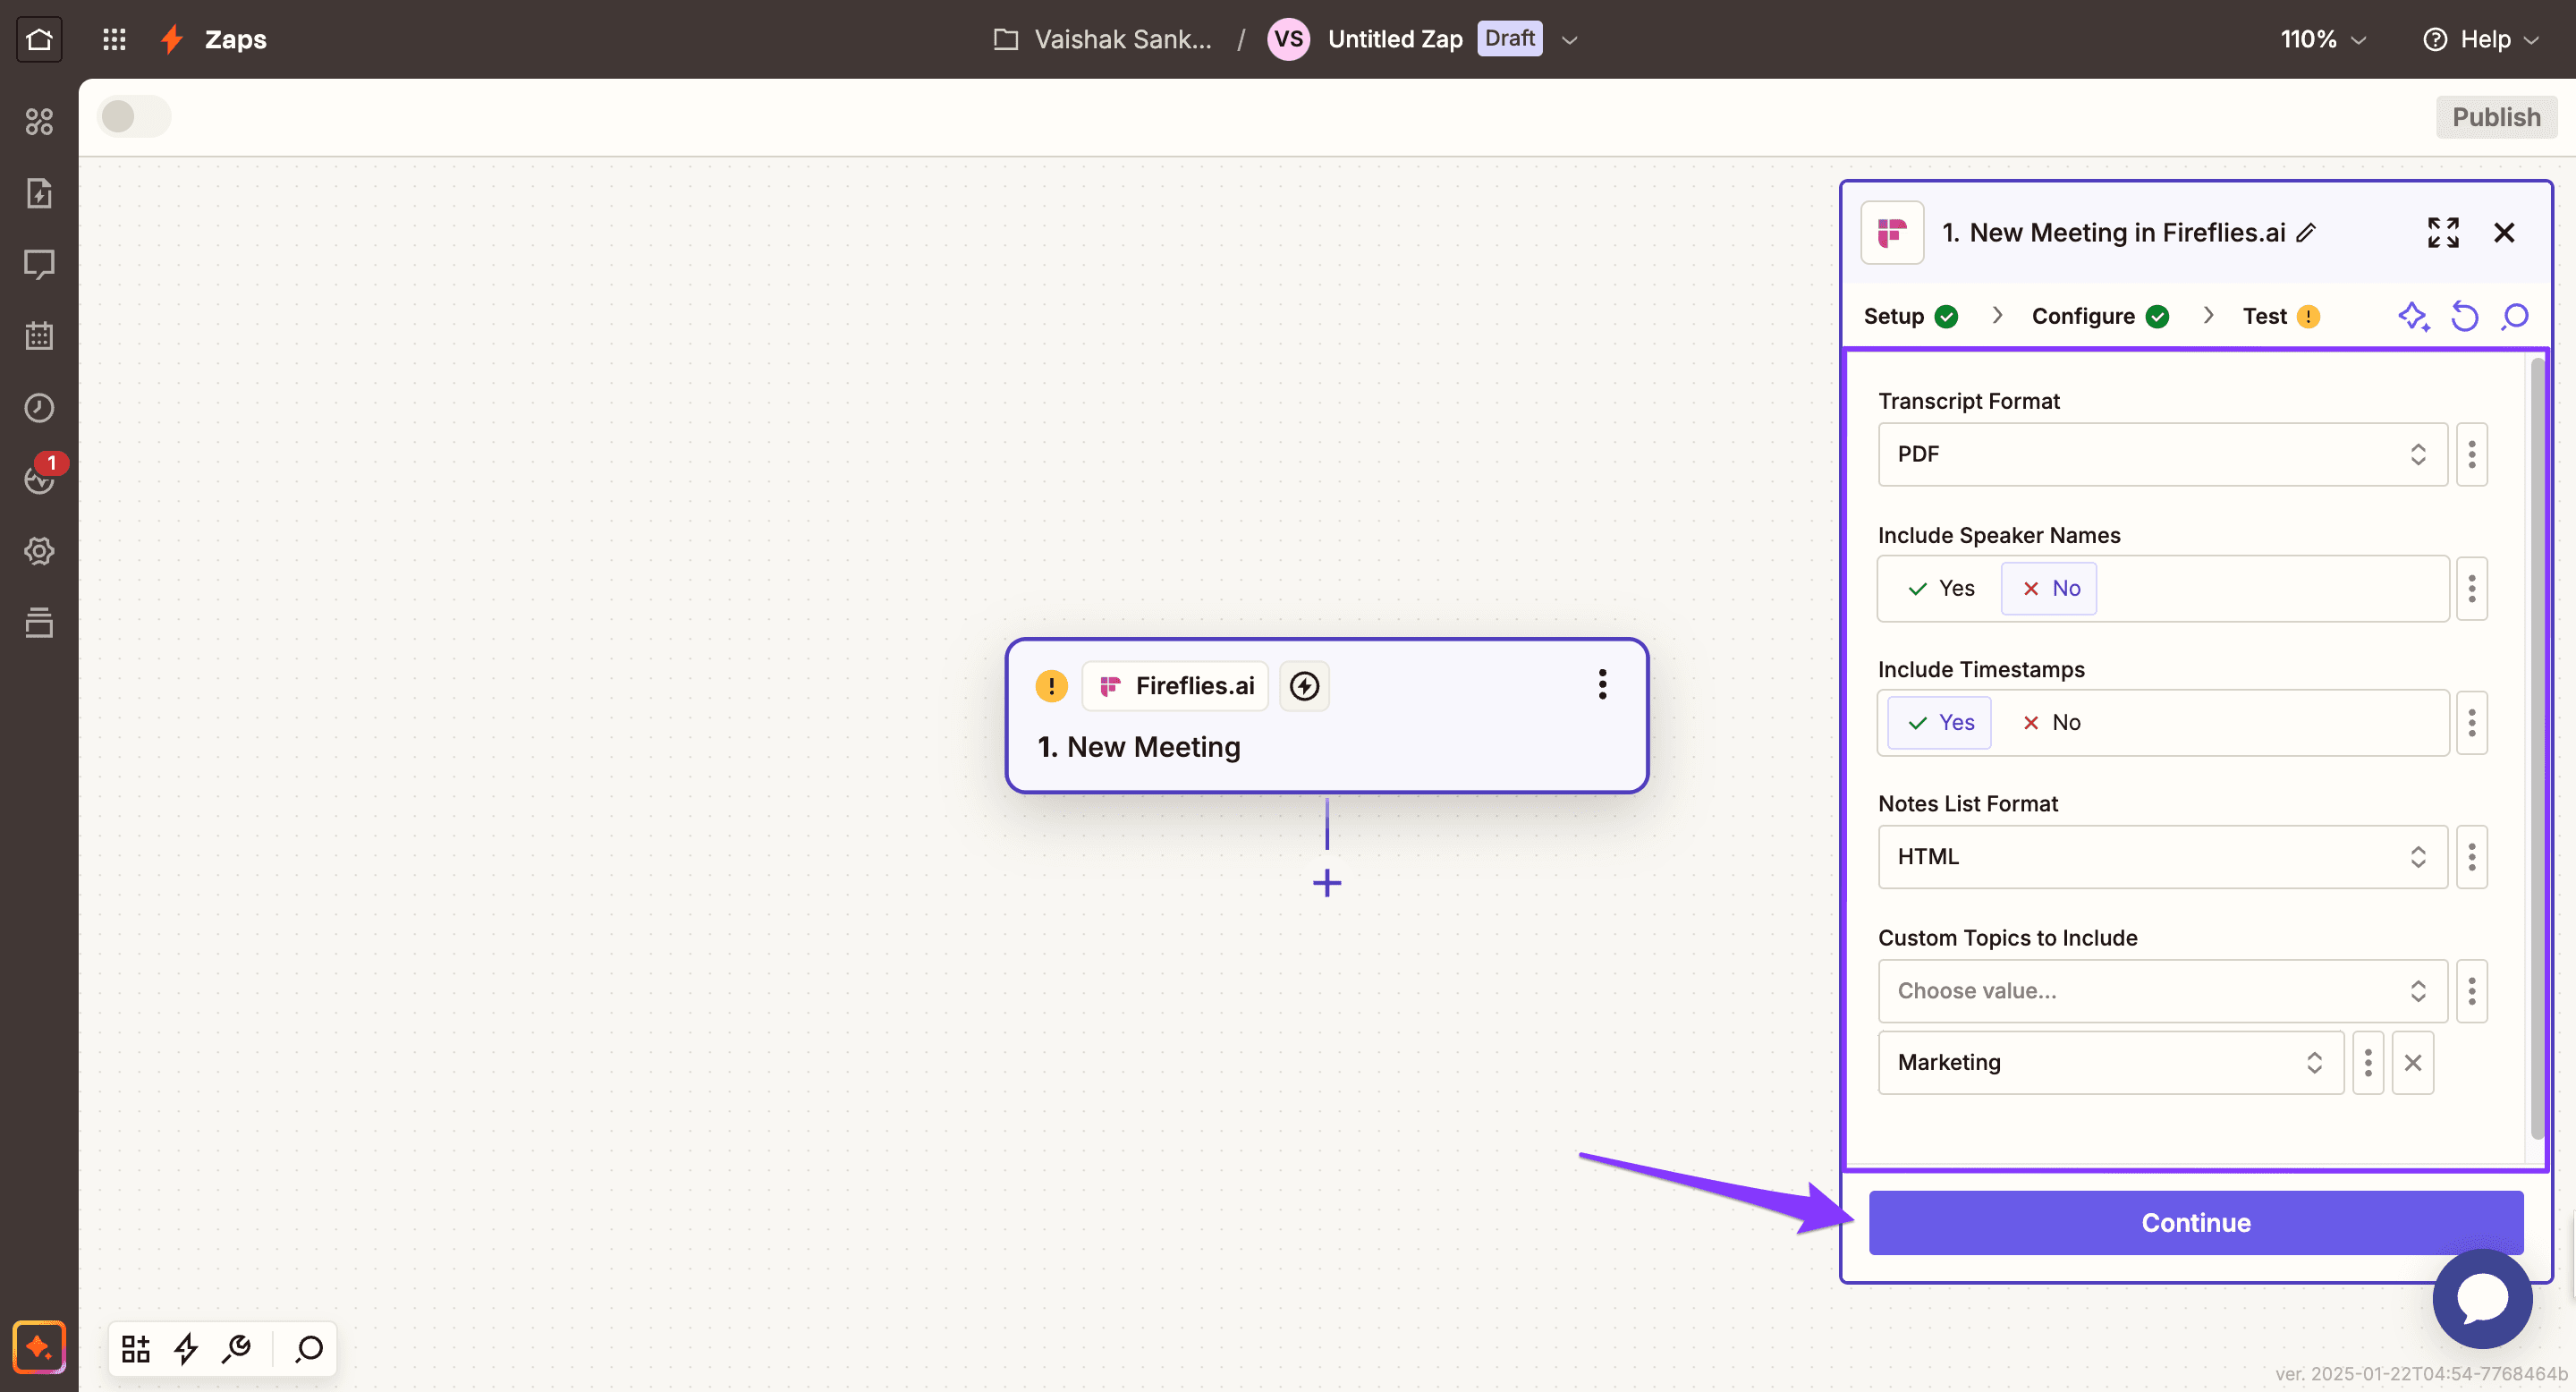This screenshot has width=2576, height=1392.
Task: Select No for Include Timestamps
Action: point(2050,722)
